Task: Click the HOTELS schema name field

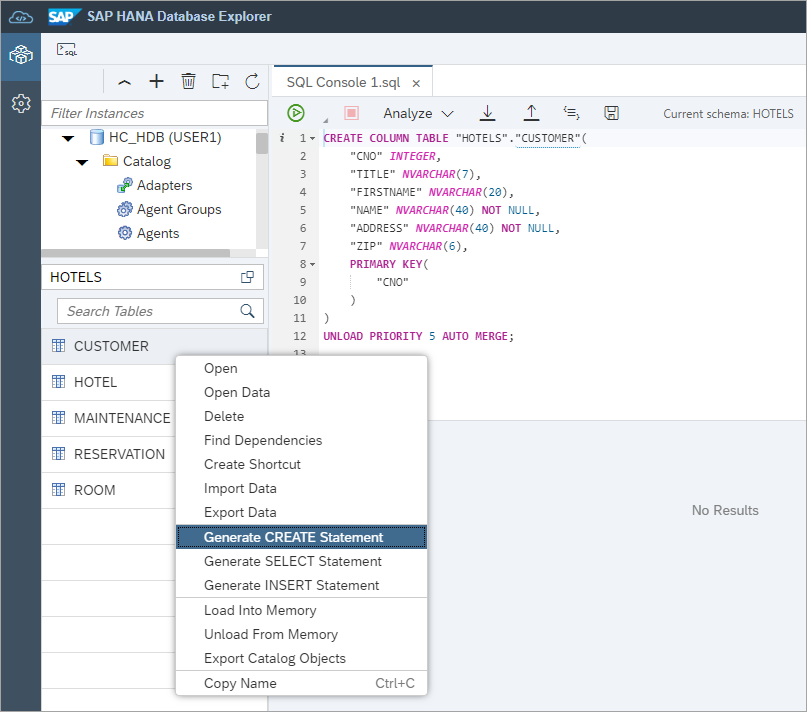Action: coord(152,277)
